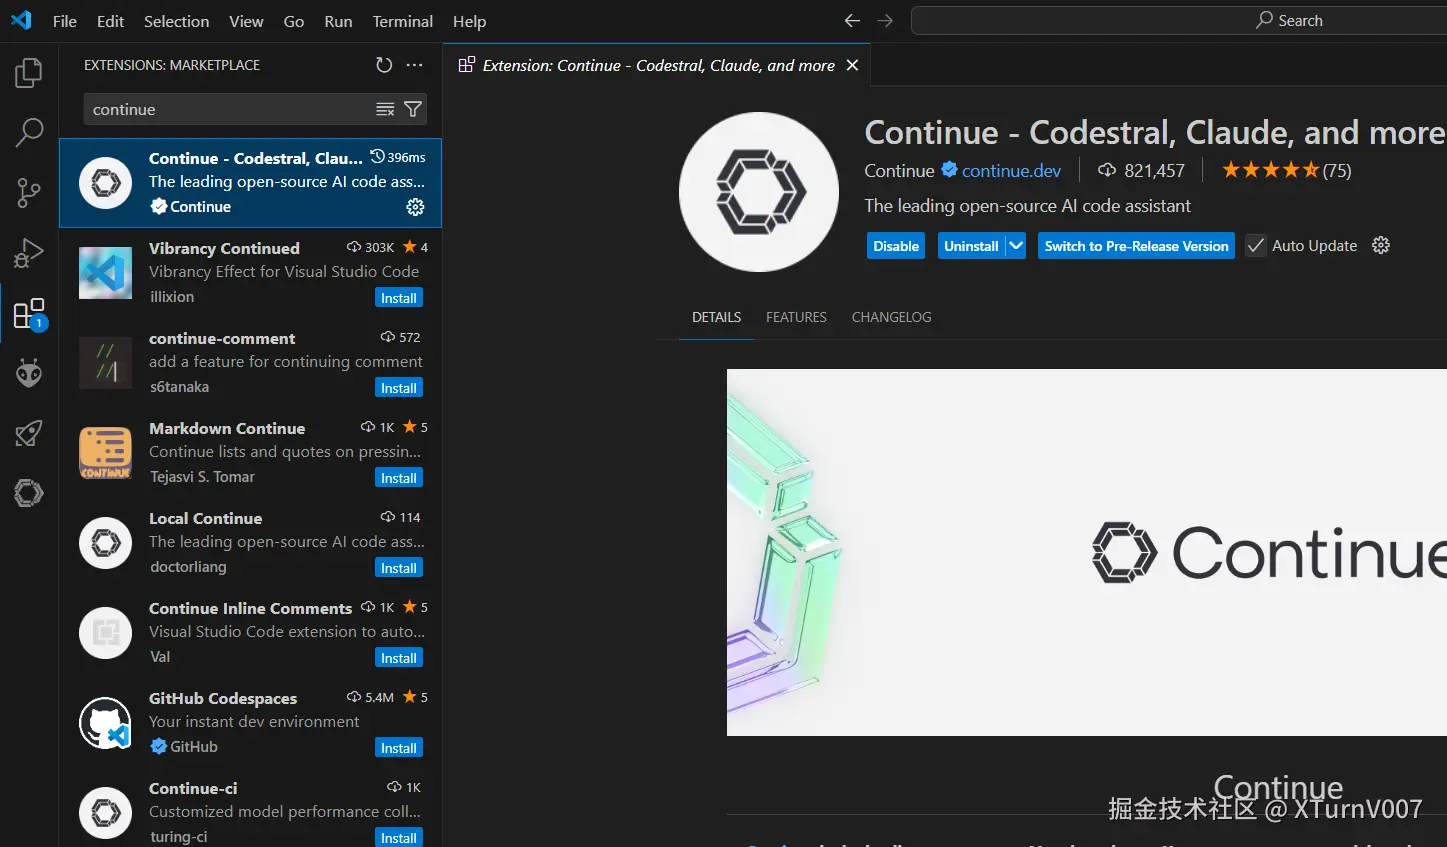Open the Search view in the activity bar
Image resolution: width=1447 pixels, height=847 pixels.
(x=28, y=132)
